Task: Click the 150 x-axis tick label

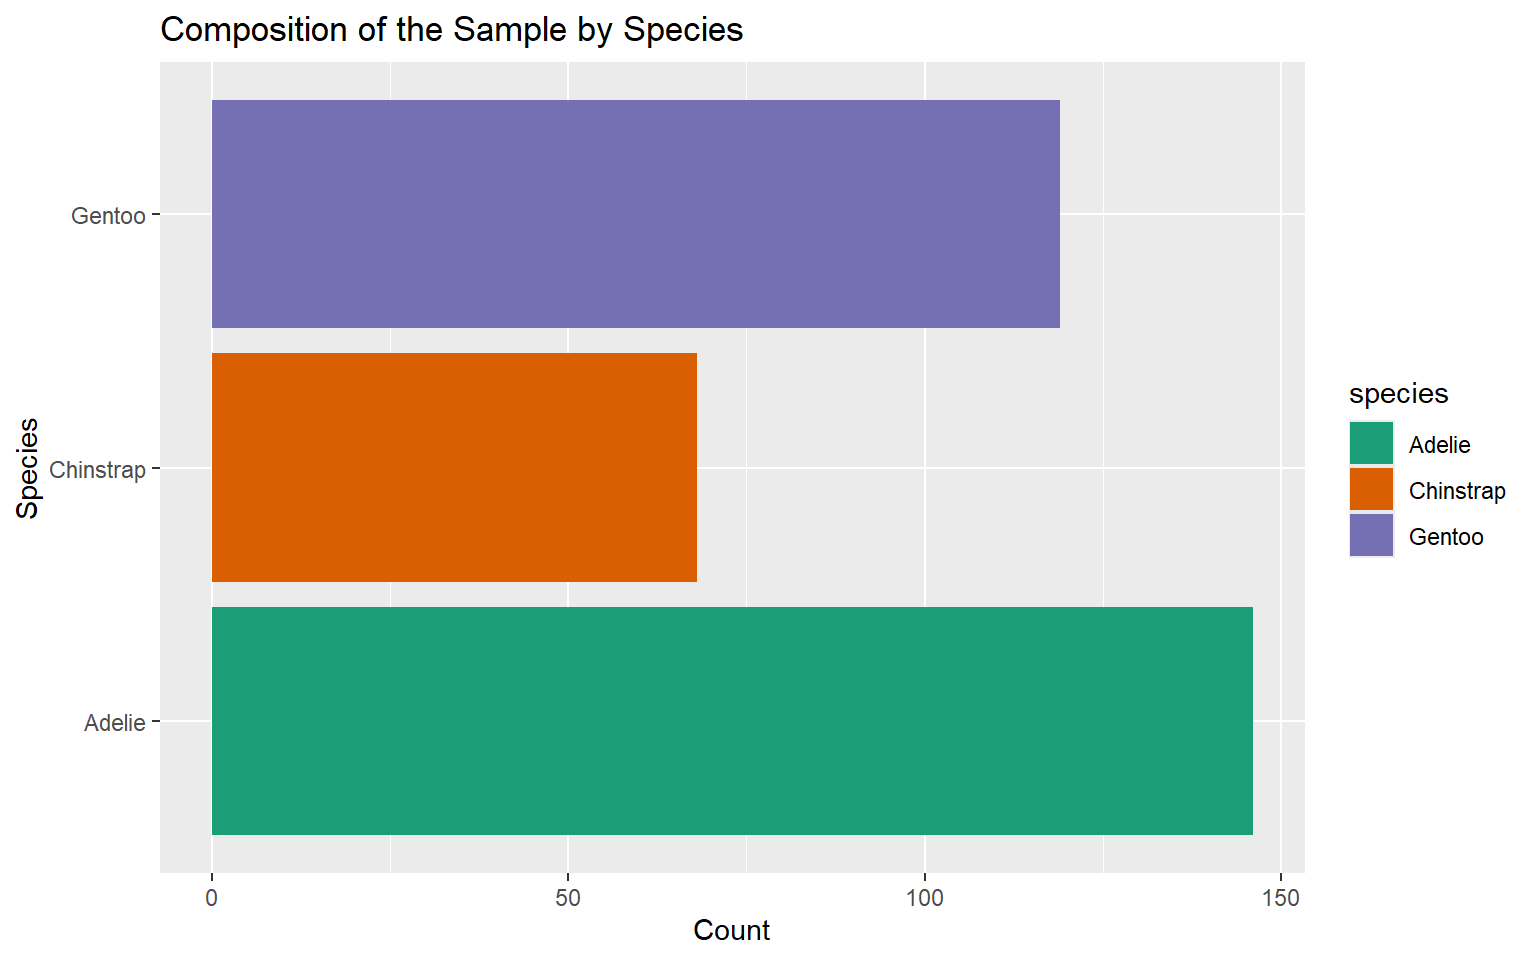Action: [1281, 898]
